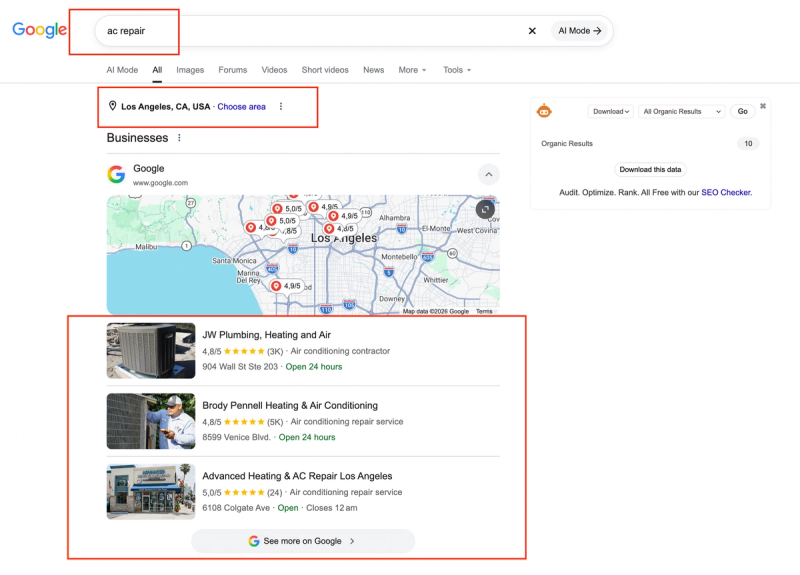800x575 pixels.
Task: Click the Google G favicon
Action: (116, 174)
